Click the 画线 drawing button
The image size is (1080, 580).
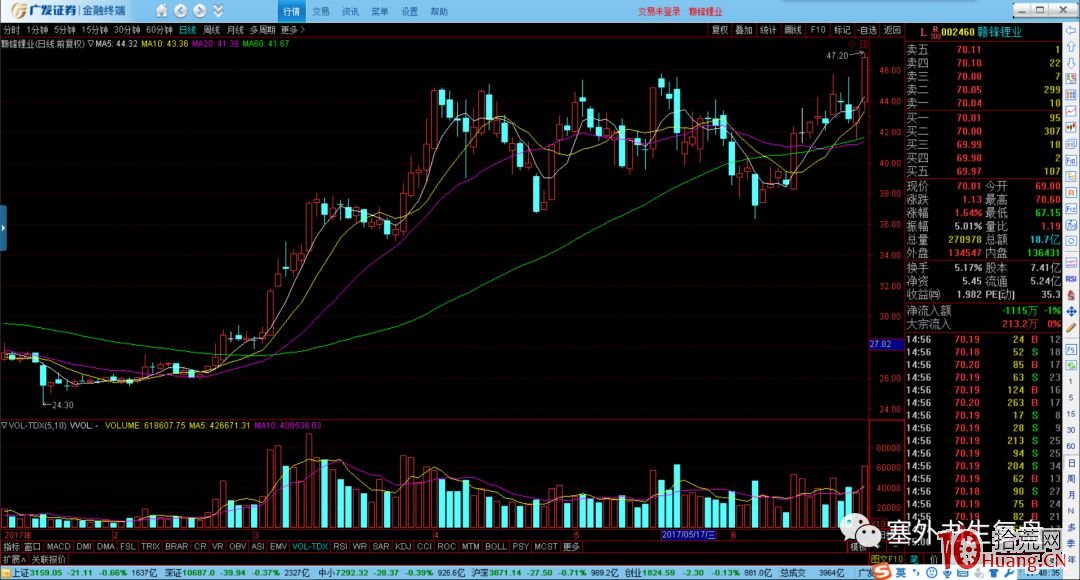tap(793, 30)
